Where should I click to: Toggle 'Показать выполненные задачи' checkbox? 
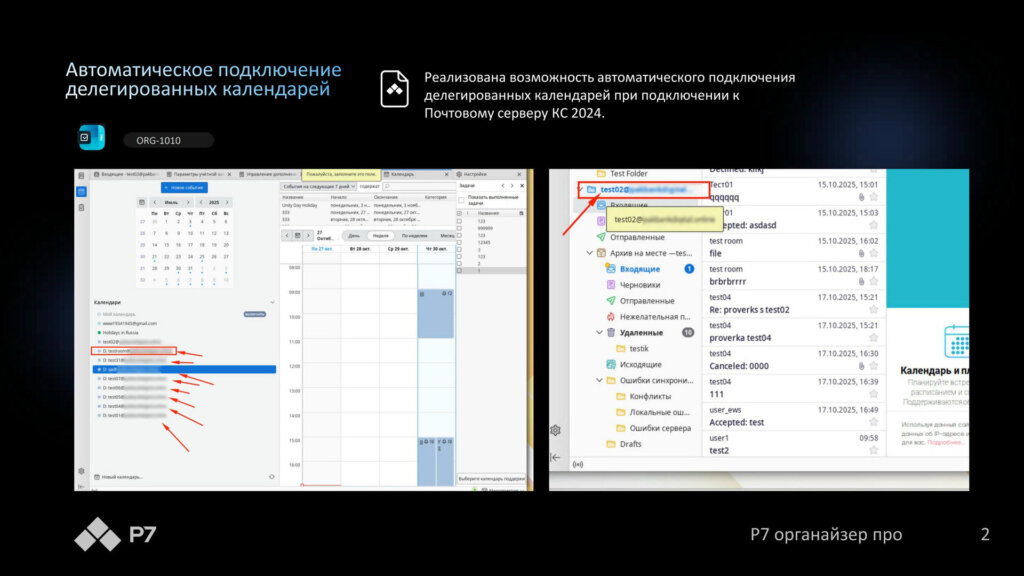pos(461,200)
